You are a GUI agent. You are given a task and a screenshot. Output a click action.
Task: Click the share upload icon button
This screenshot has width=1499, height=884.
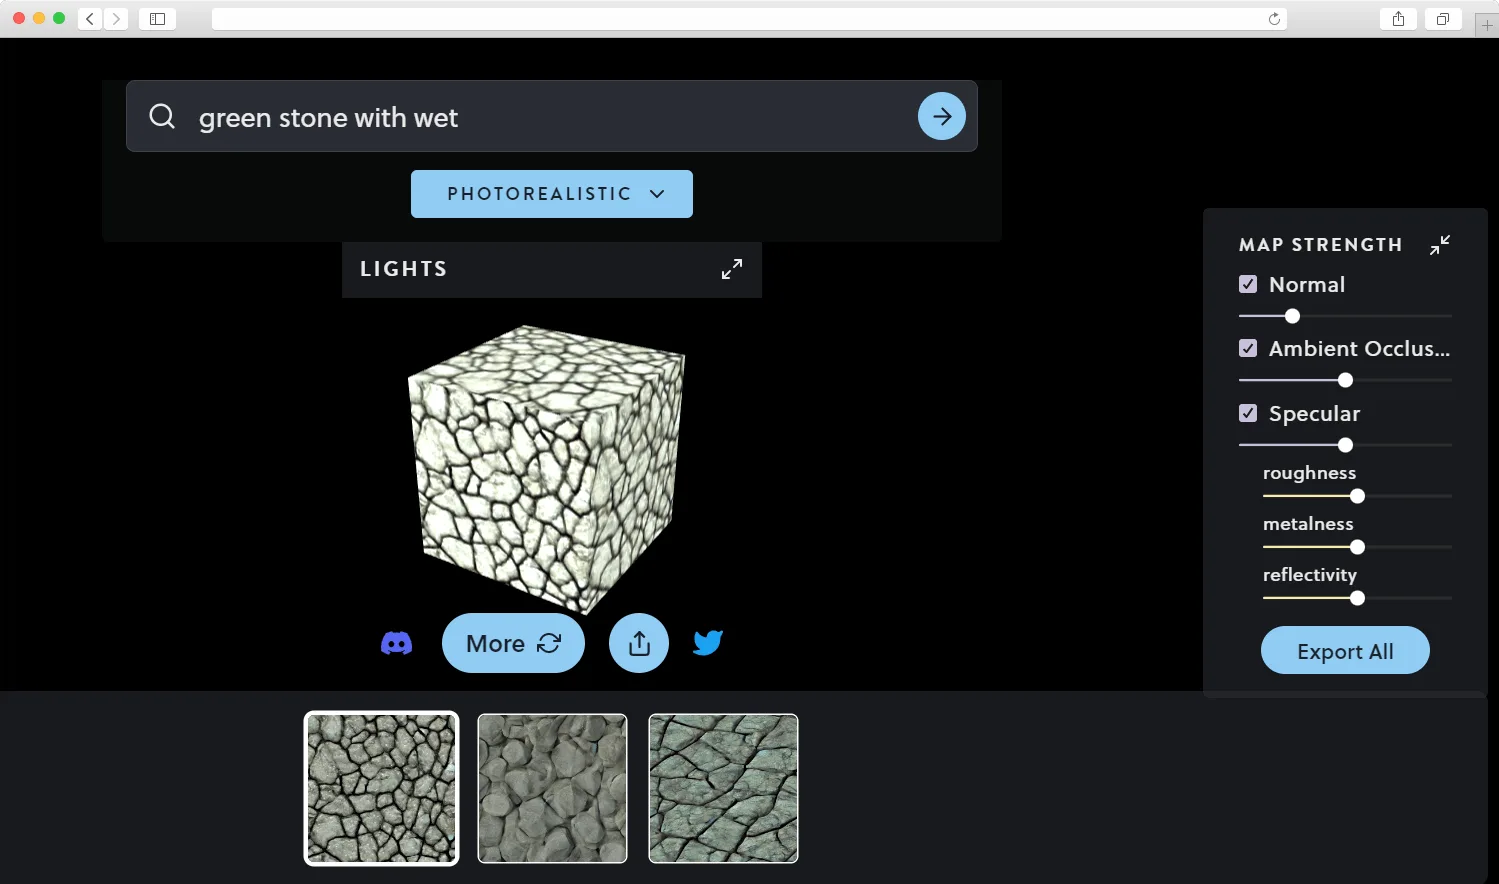pyautogui.click(x=639, y=643)
